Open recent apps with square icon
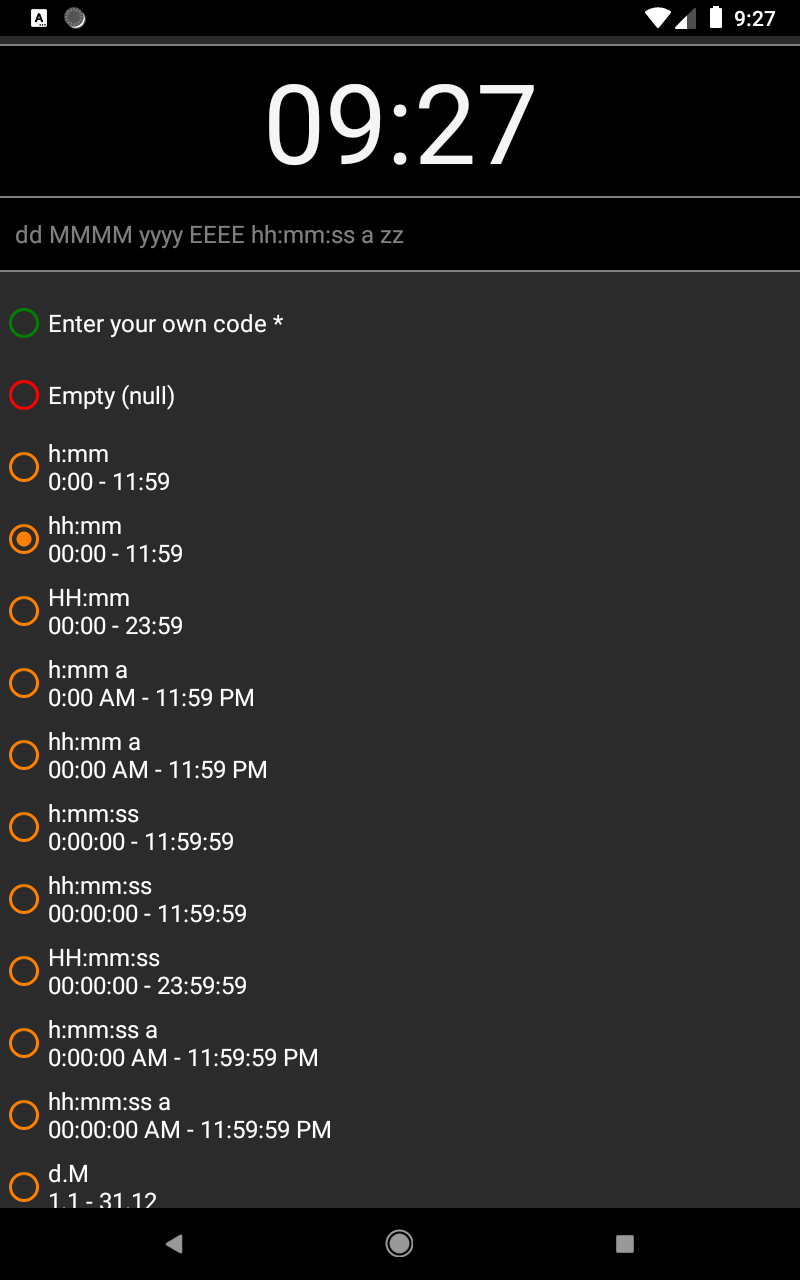The height and width of the screenshot is (1280, 800). pos(625,1243)
